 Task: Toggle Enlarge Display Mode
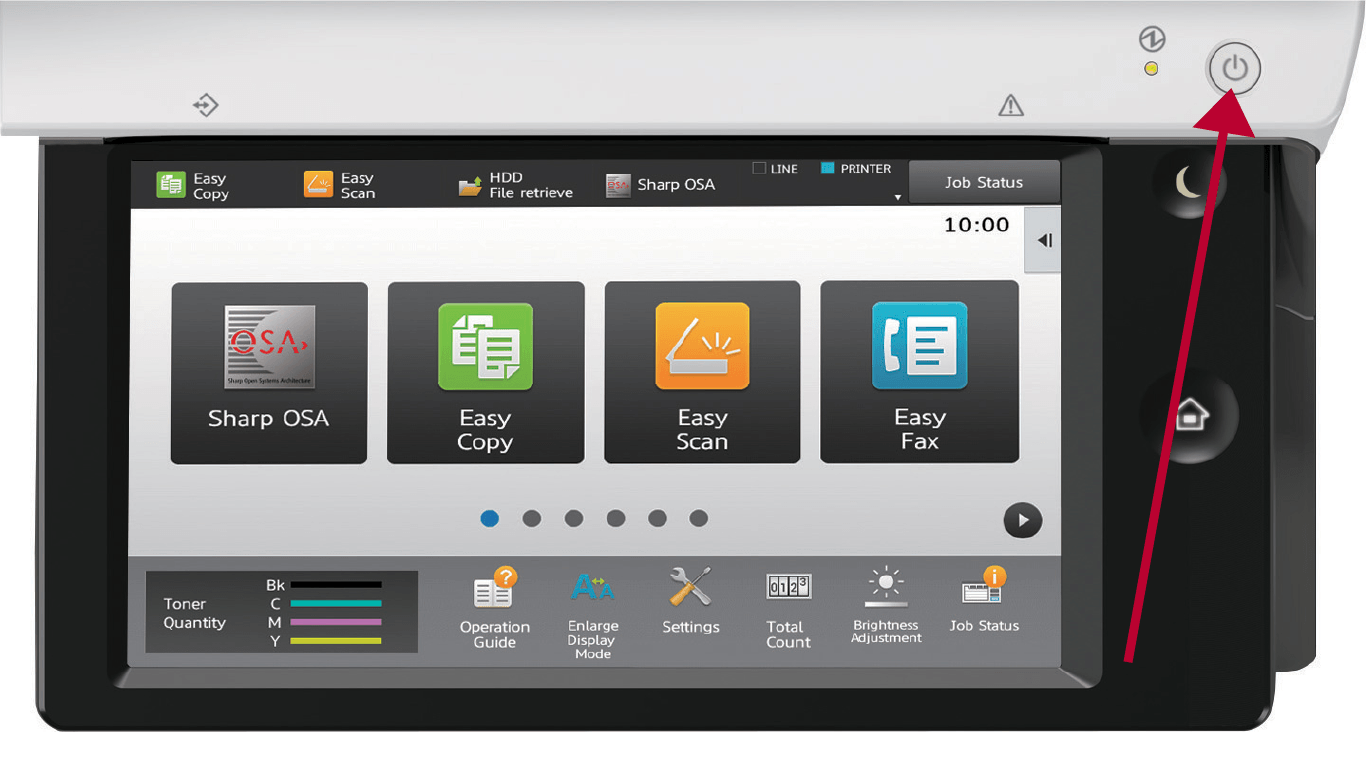pos(593,614)
